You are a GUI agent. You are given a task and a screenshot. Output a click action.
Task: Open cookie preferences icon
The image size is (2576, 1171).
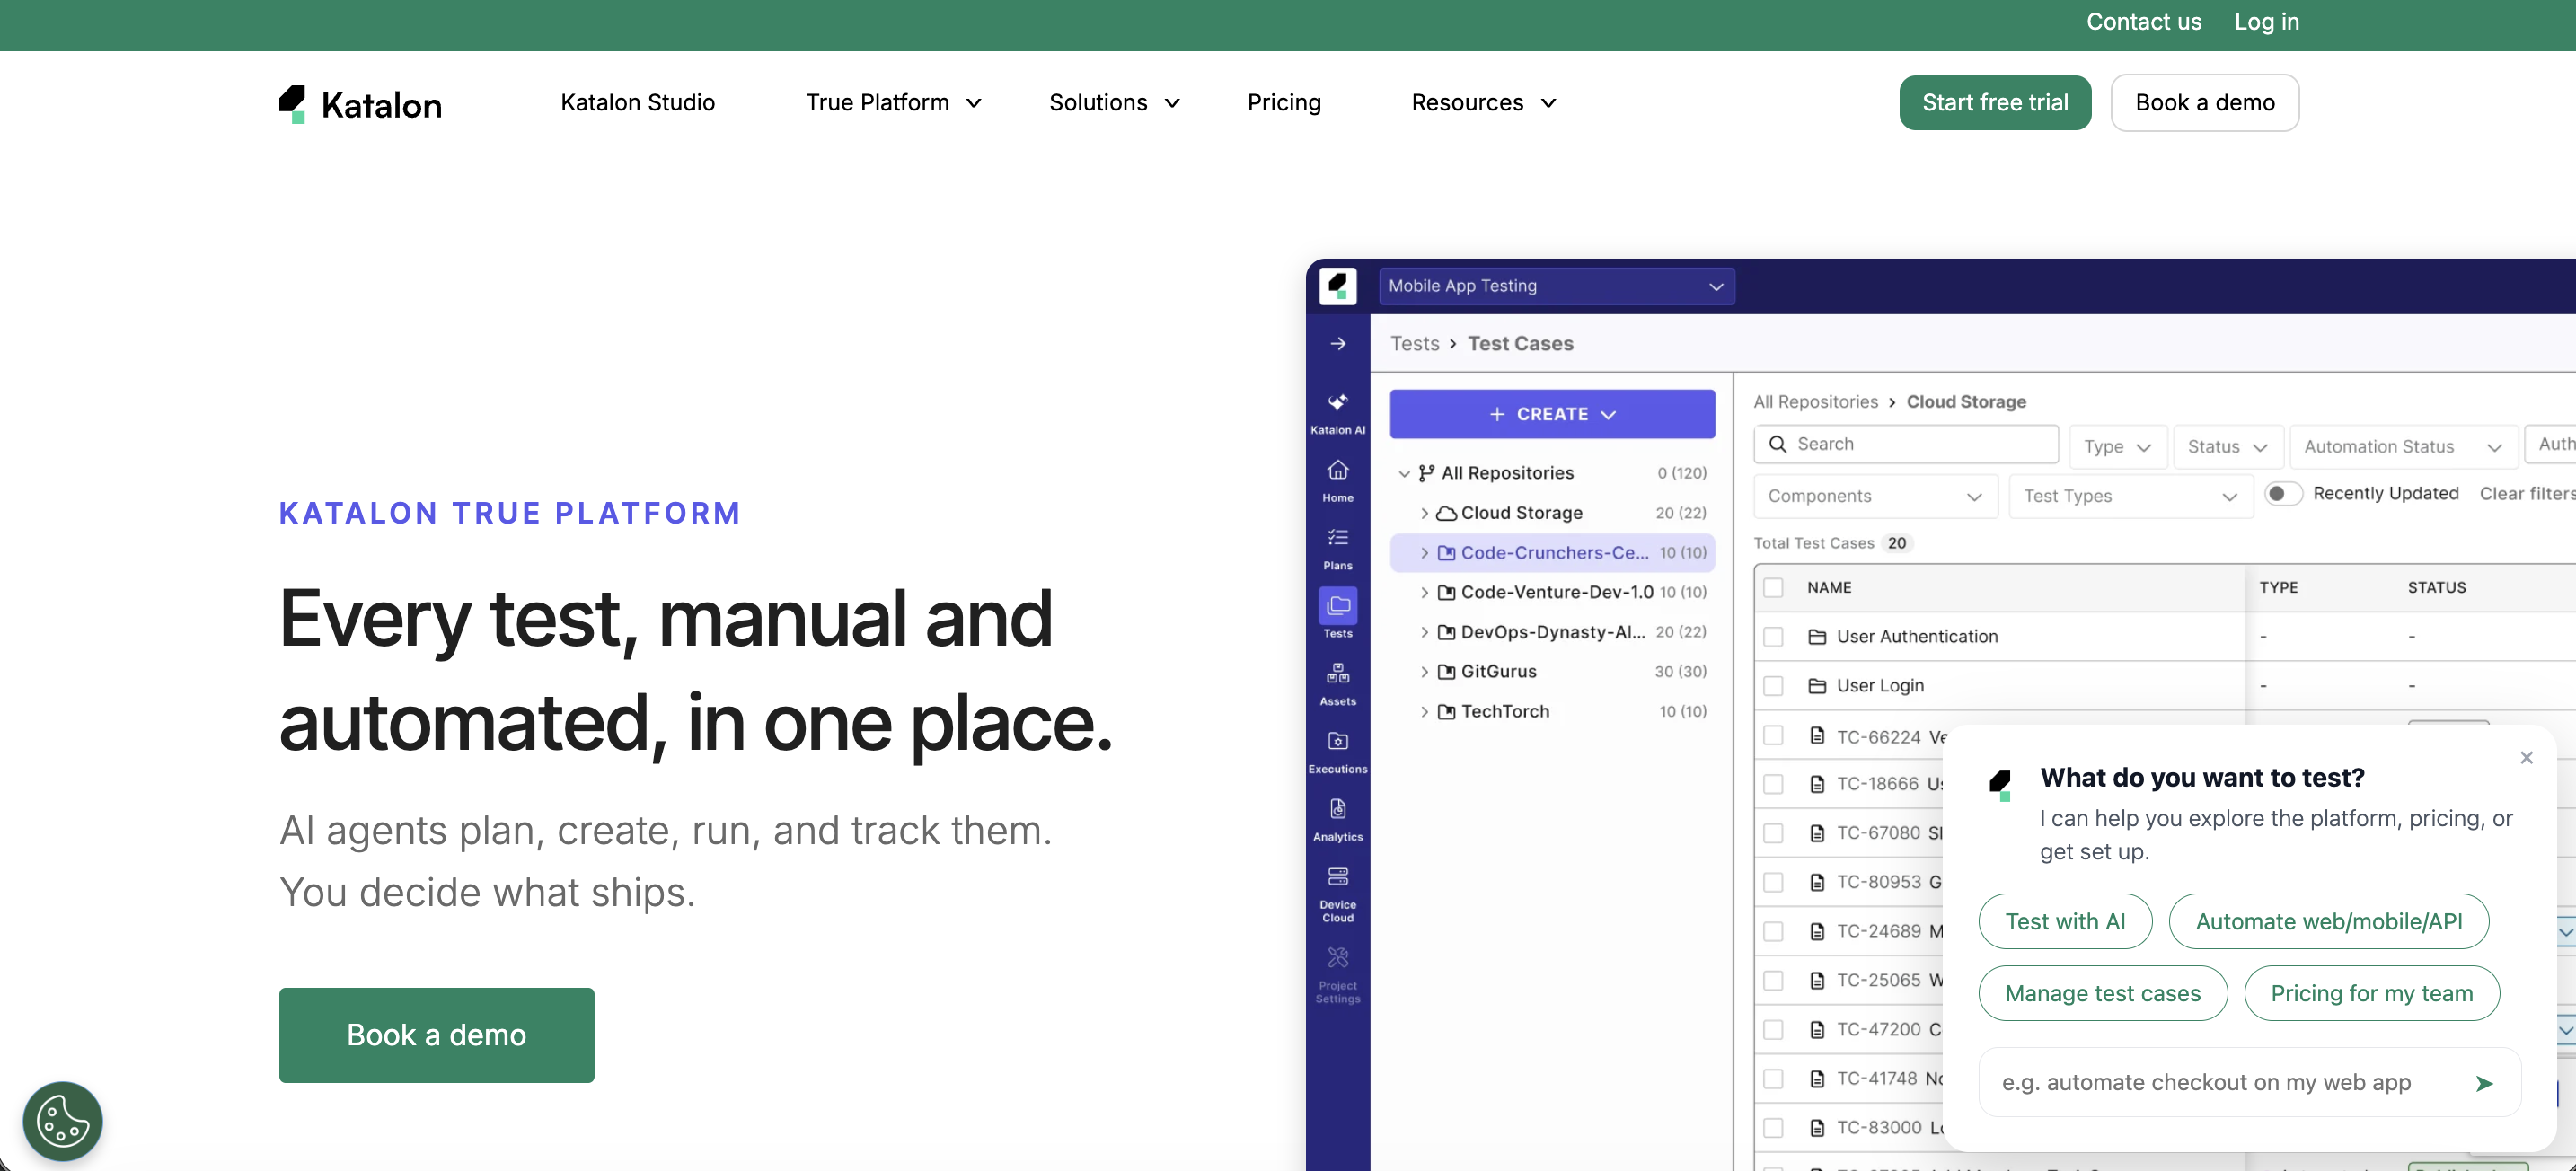click(63, 1121)
